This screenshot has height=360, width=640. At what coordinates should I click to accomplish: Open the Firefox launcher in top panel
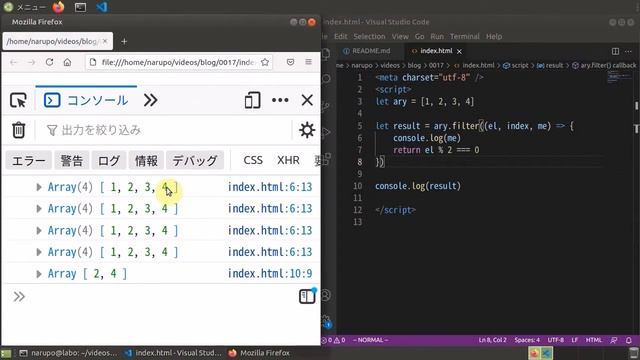tap(58, 7)
